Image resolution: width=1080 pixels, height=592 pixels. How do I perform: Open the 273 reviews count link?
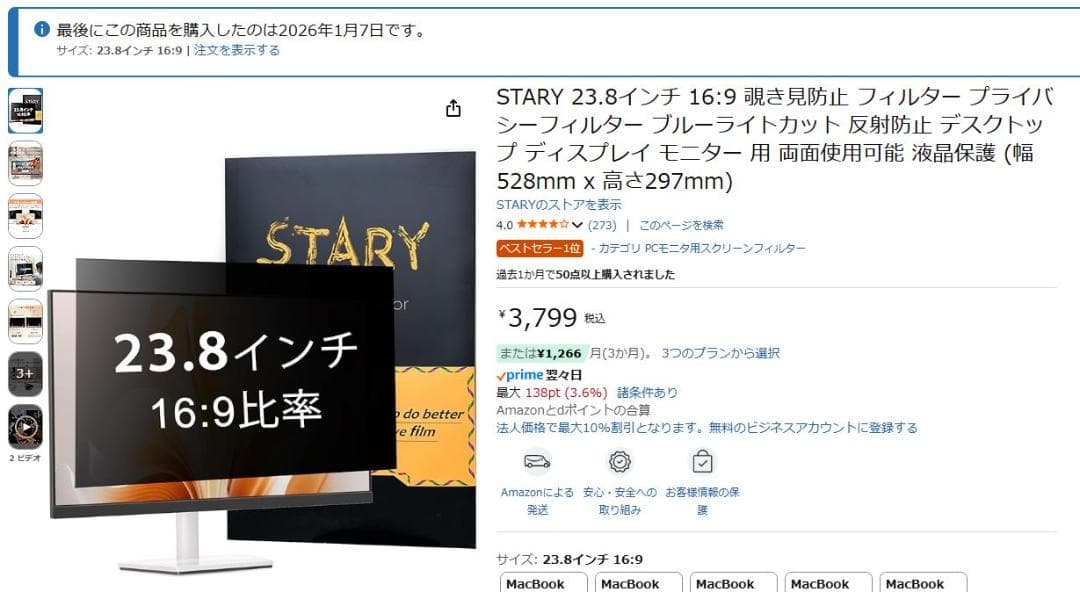tap(602, 225)
